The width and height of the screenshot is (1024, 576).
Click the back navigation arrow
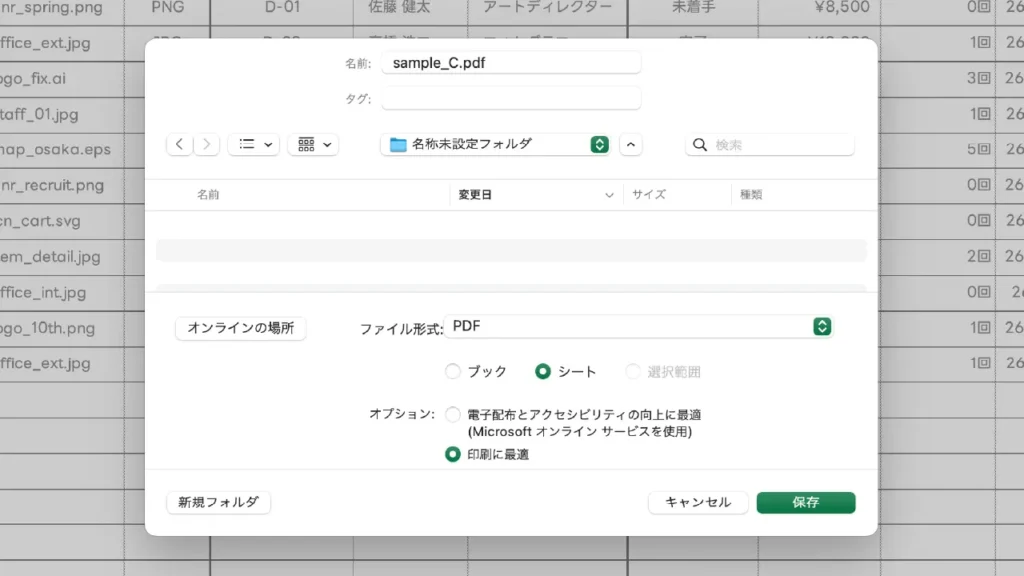[180, 145]
